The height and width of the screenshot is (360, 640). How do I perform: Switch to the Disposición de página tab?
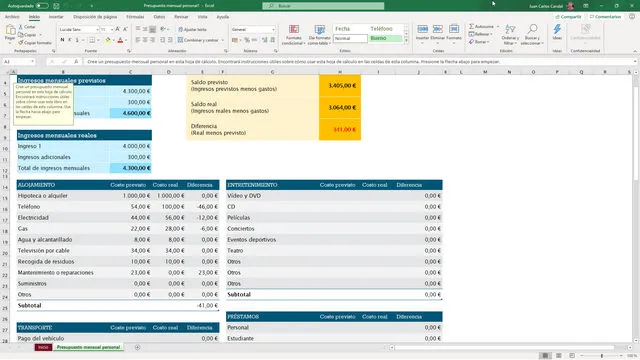pyautogui.click(x=95, y=17)
